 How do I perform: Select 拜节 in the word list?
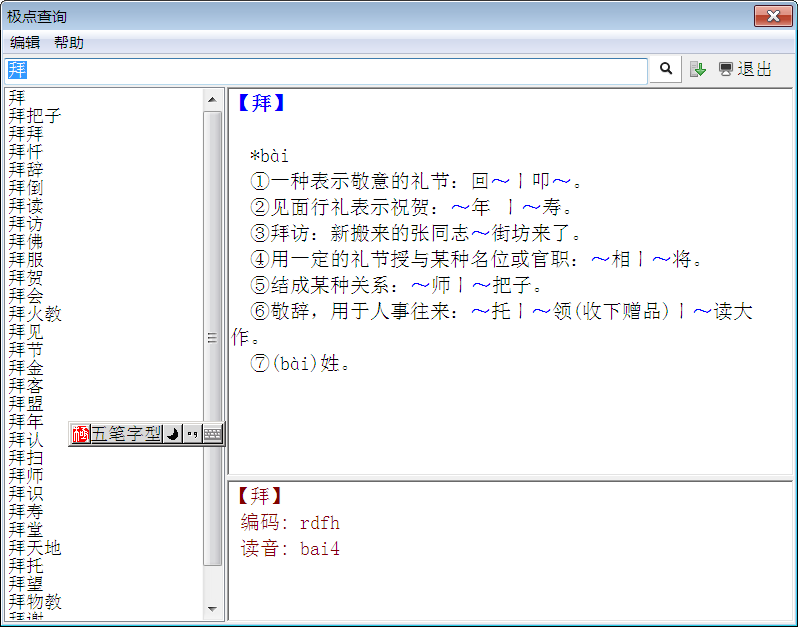tap(26, 350)
